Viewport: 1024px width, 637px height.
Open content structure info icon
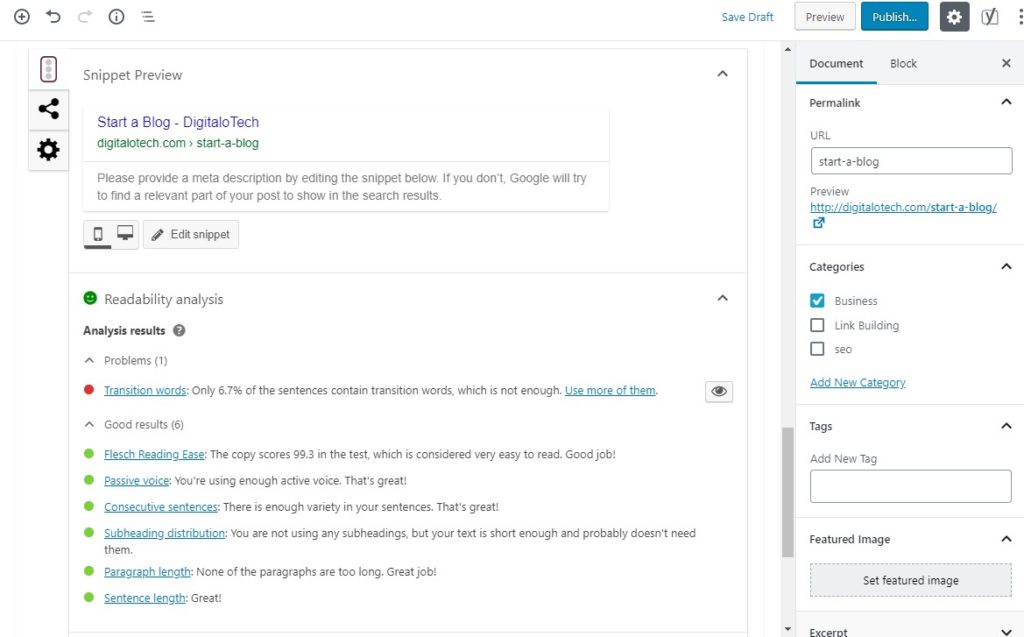(x=116, y=17)
